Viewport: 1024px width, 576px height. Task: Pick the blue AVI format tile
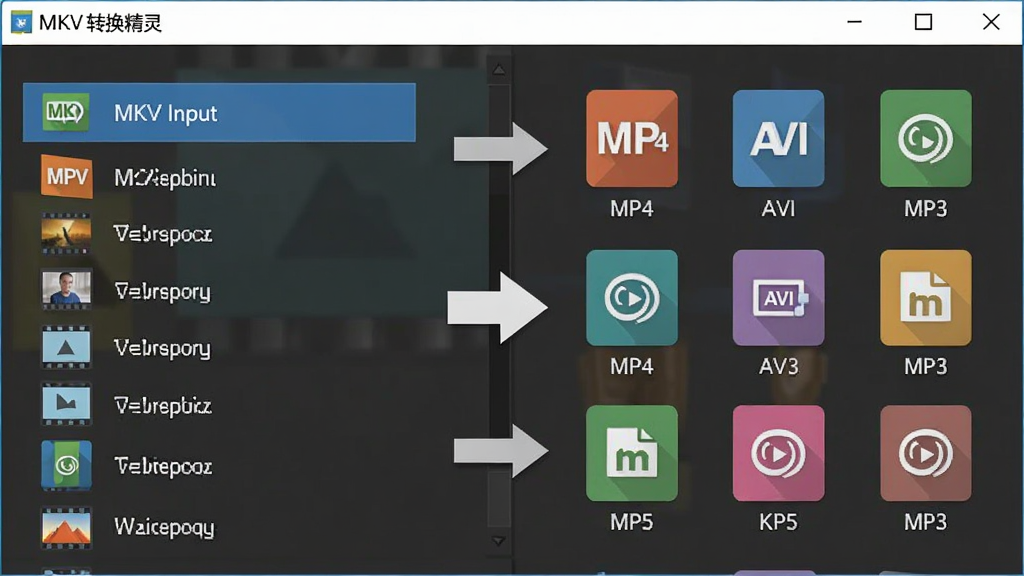click(x=778, y=138)
